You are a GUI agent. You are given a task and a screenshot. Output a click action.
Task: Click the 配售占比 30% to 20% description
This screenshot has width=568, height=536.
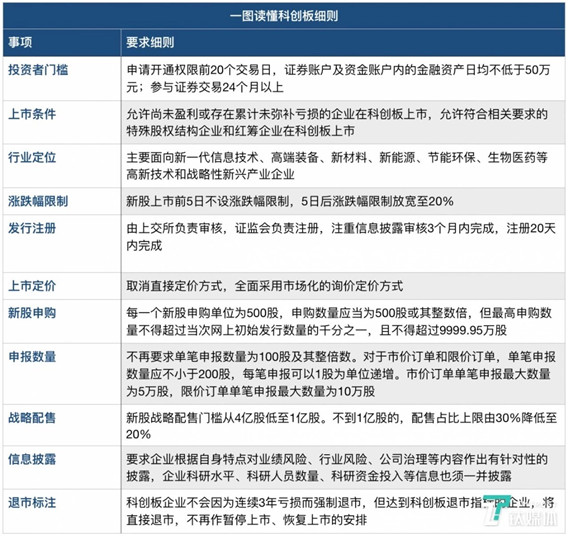[x=341, y=426]
